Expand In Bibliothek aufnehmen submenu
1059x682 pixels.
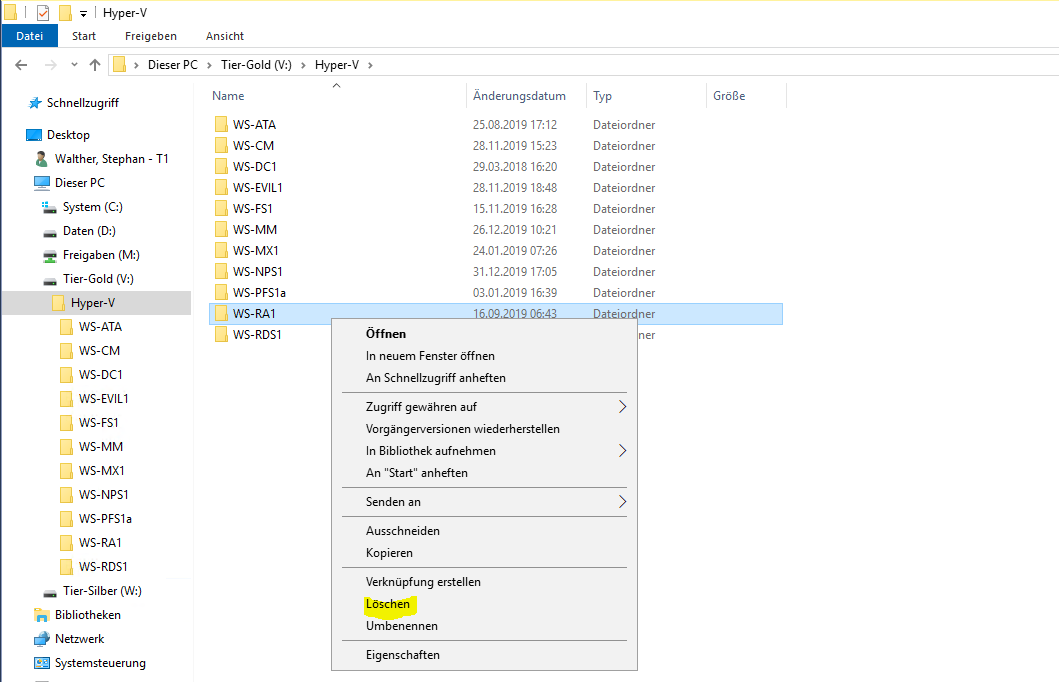click(484, 451)
